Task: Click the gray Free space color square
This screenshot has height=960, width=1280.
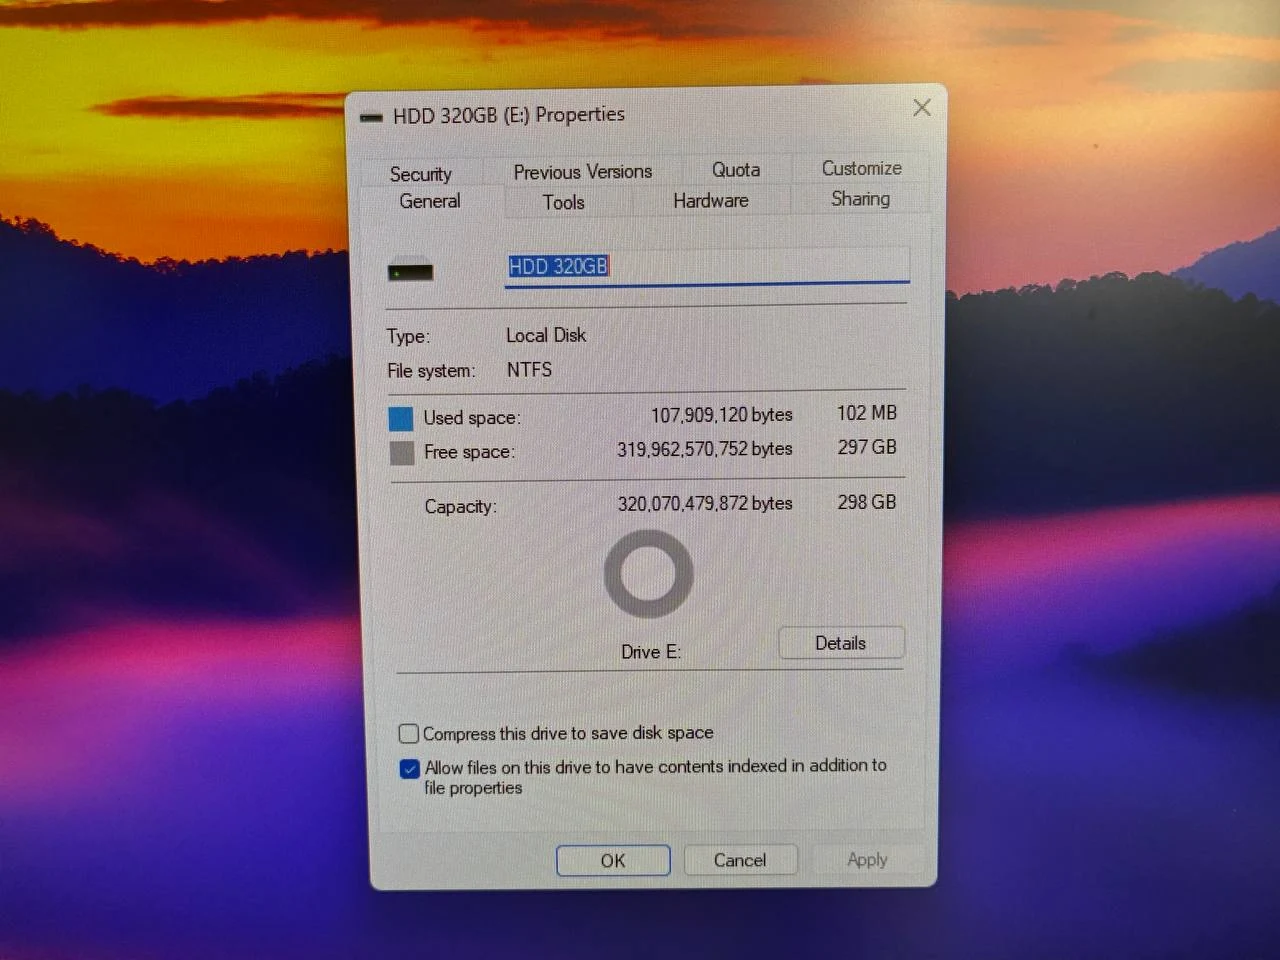Action: pos(402,453)
